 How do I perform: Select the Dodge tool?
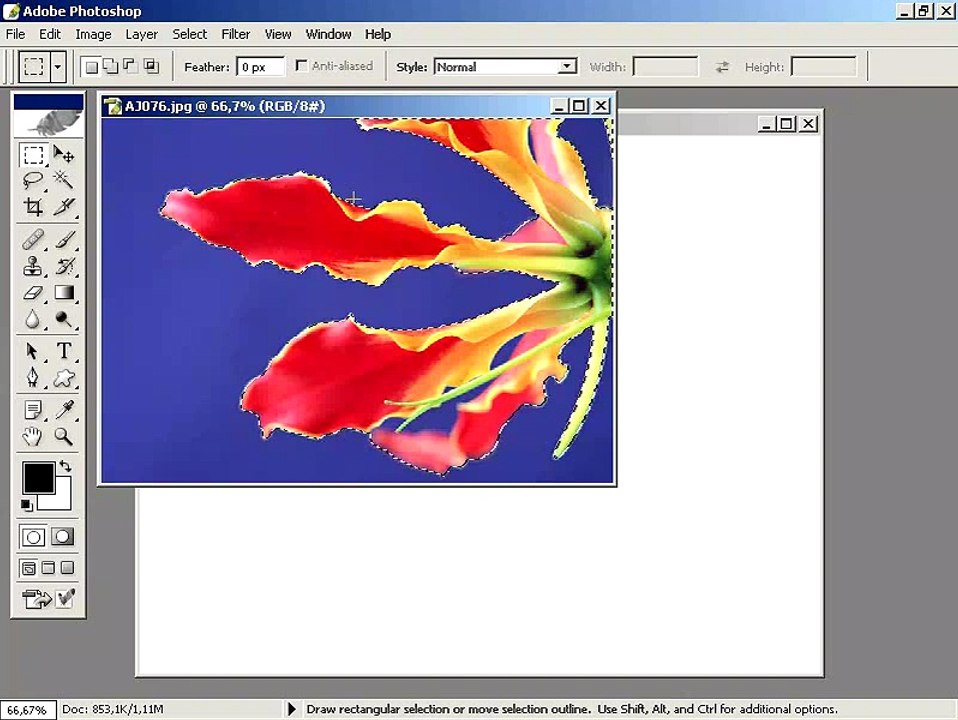coord(64,319)
